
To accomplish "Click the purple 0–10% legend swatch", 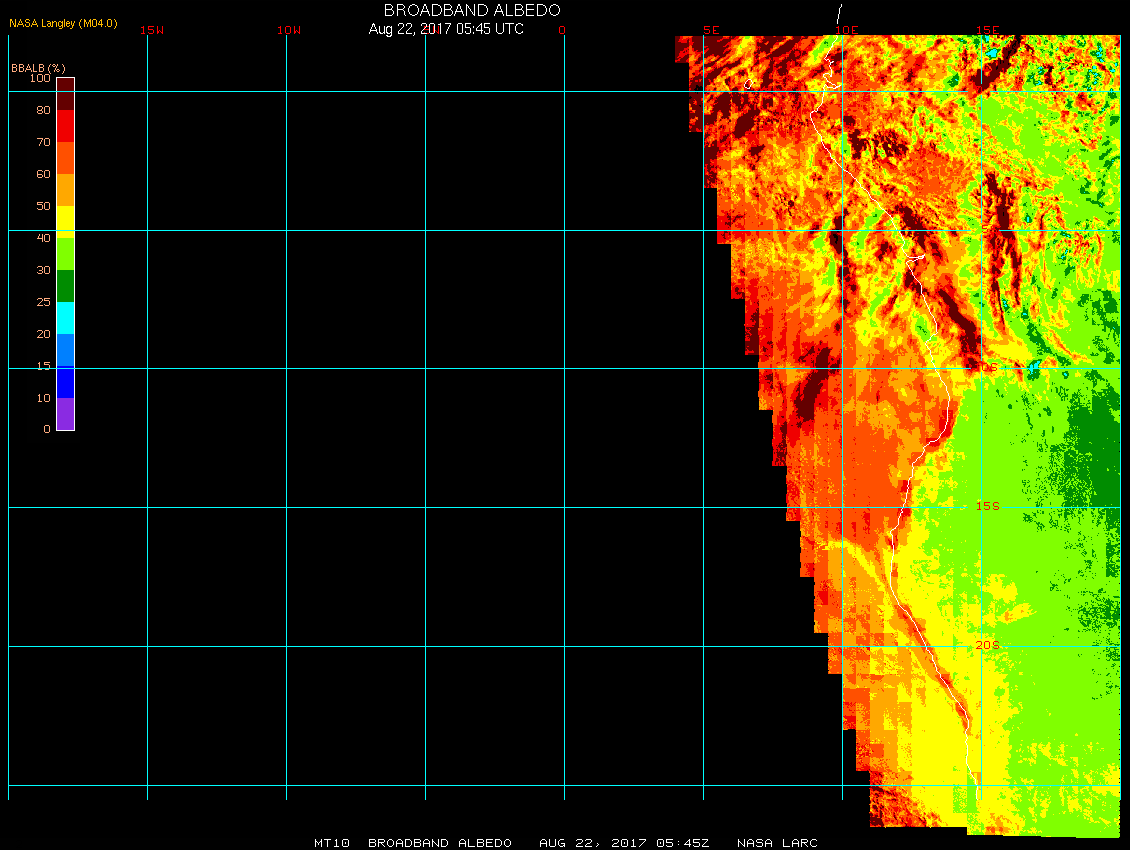I will point(65,414).
